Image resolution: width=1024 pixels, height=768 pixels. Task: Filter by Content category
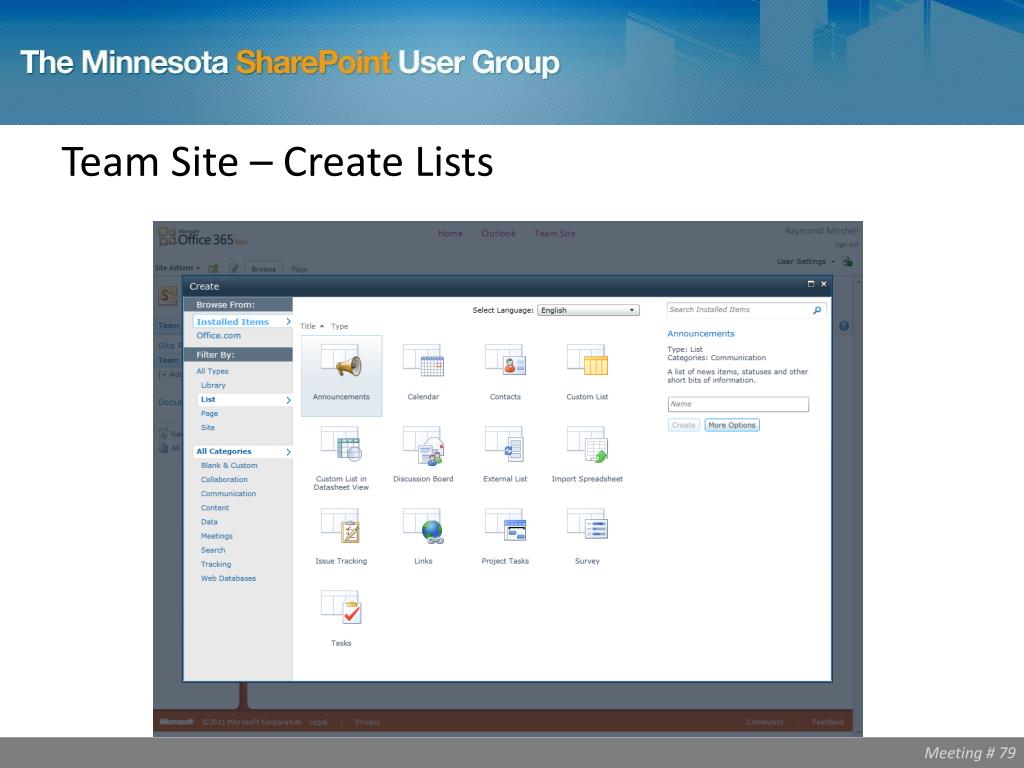(215, 507)
